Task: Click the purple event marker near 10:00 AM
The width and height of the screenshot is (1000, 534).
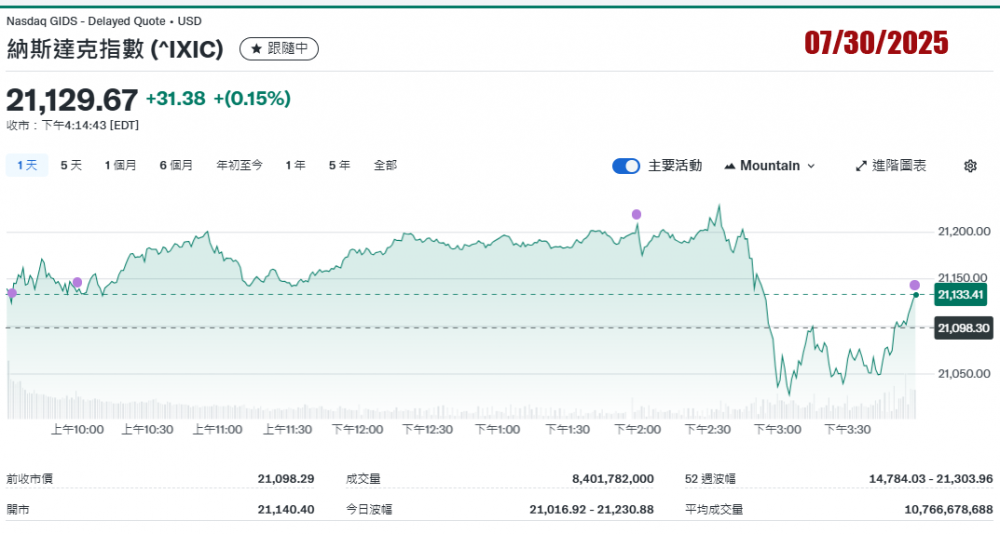Action: coord(77,282)
